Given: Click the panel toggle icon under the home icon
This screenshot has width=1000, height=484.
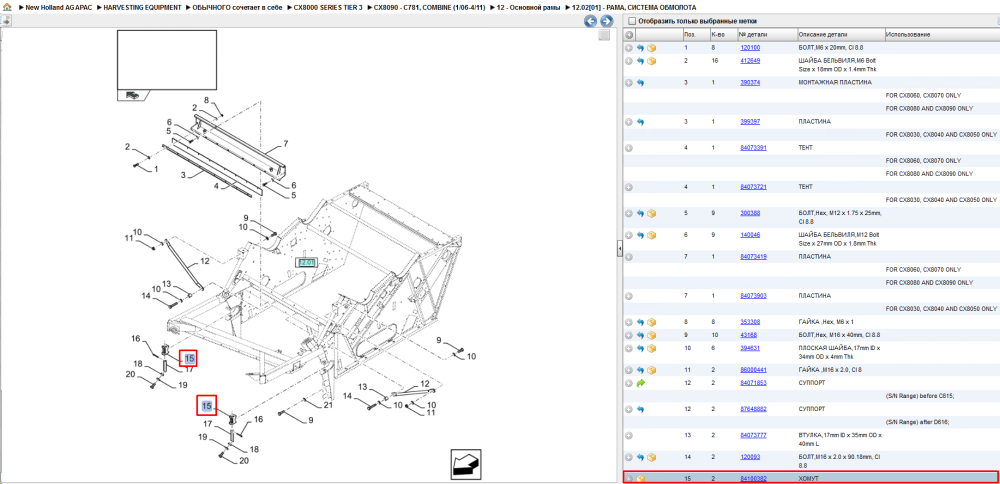Looking at the screenshot, I should tap(6, 20).
